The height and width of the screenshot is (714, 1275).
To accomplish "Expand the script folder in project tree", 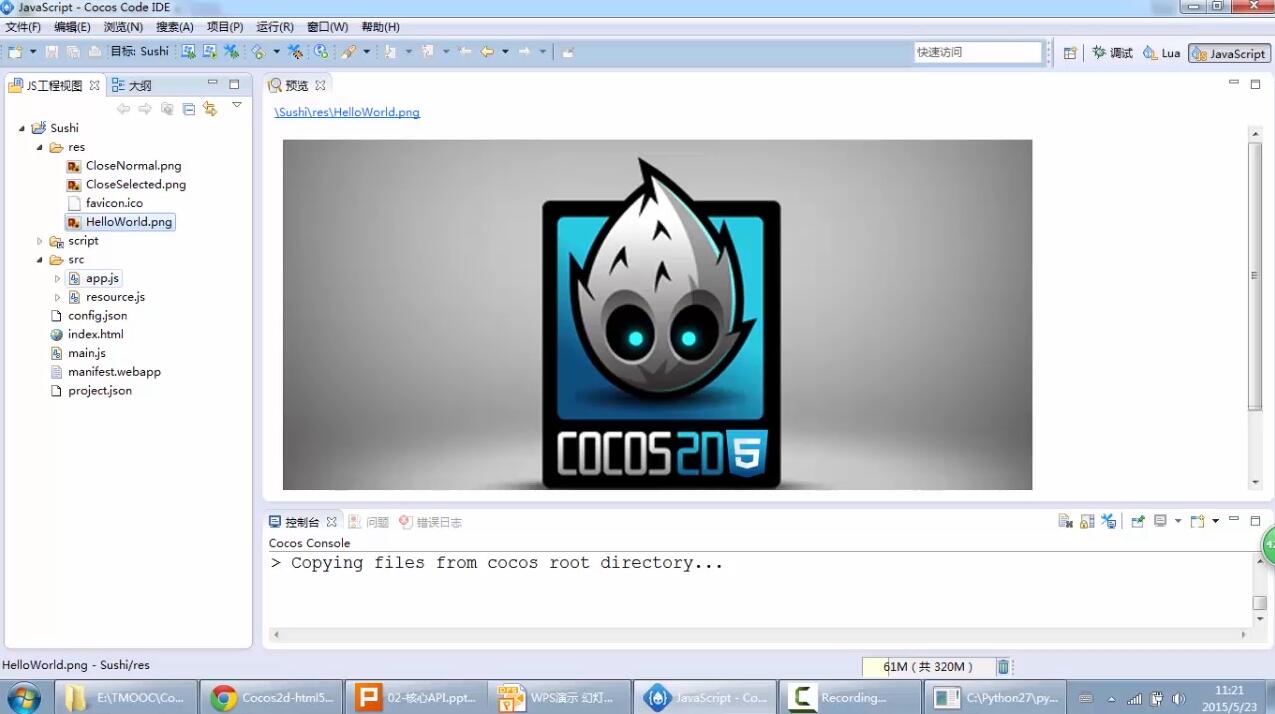I will point(40,241).
